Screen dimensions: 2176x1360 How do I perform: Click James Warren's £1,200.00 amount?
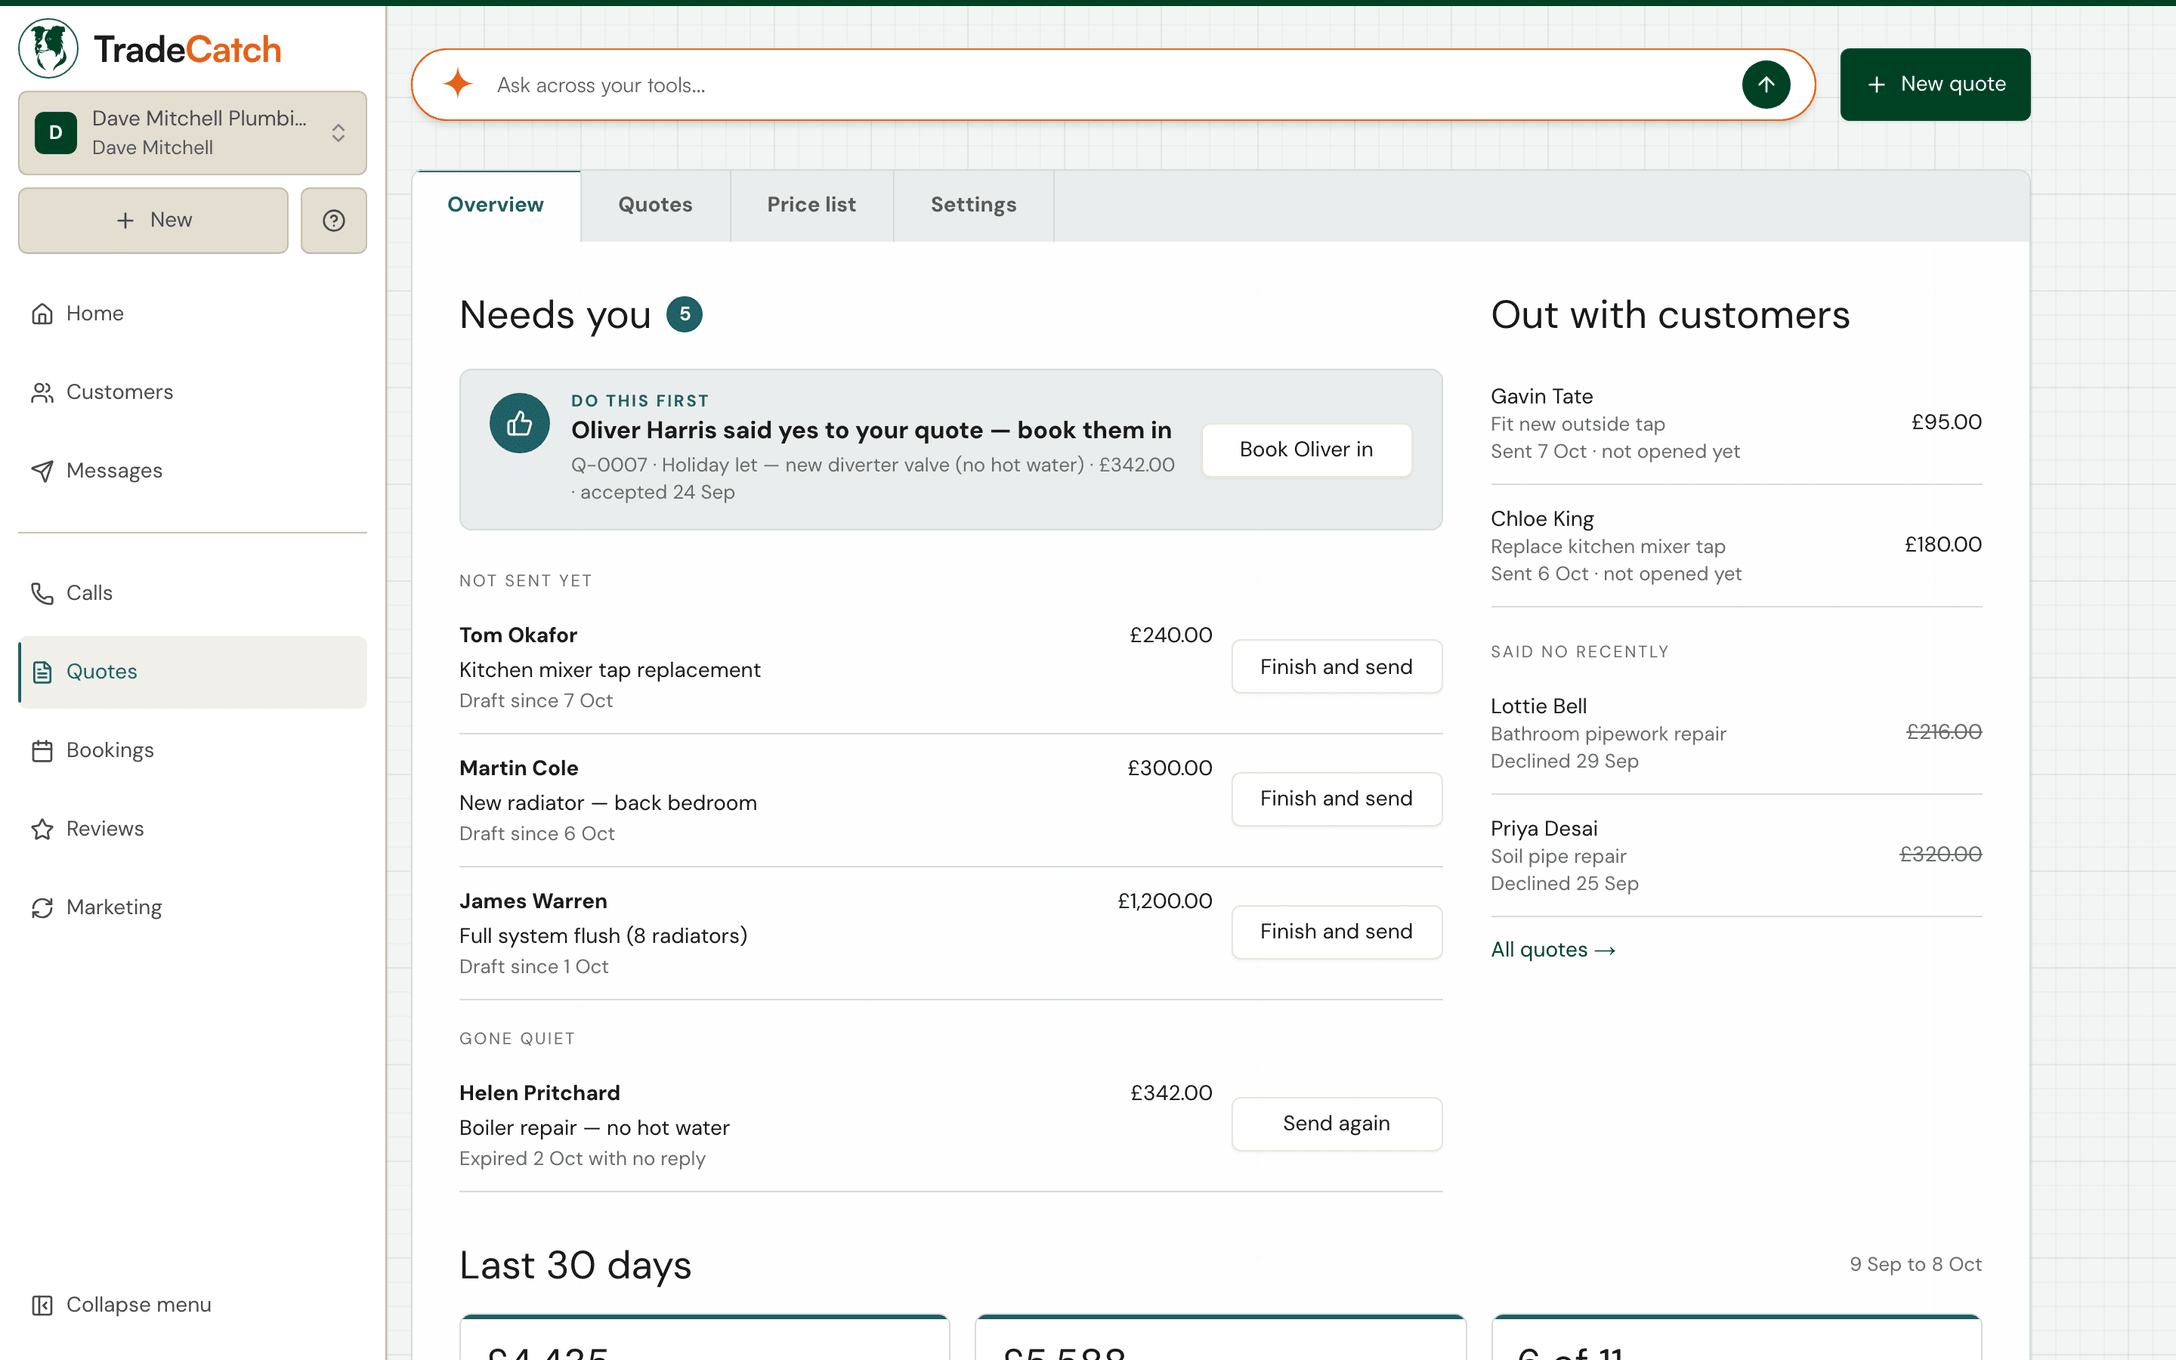[1165, 901]
